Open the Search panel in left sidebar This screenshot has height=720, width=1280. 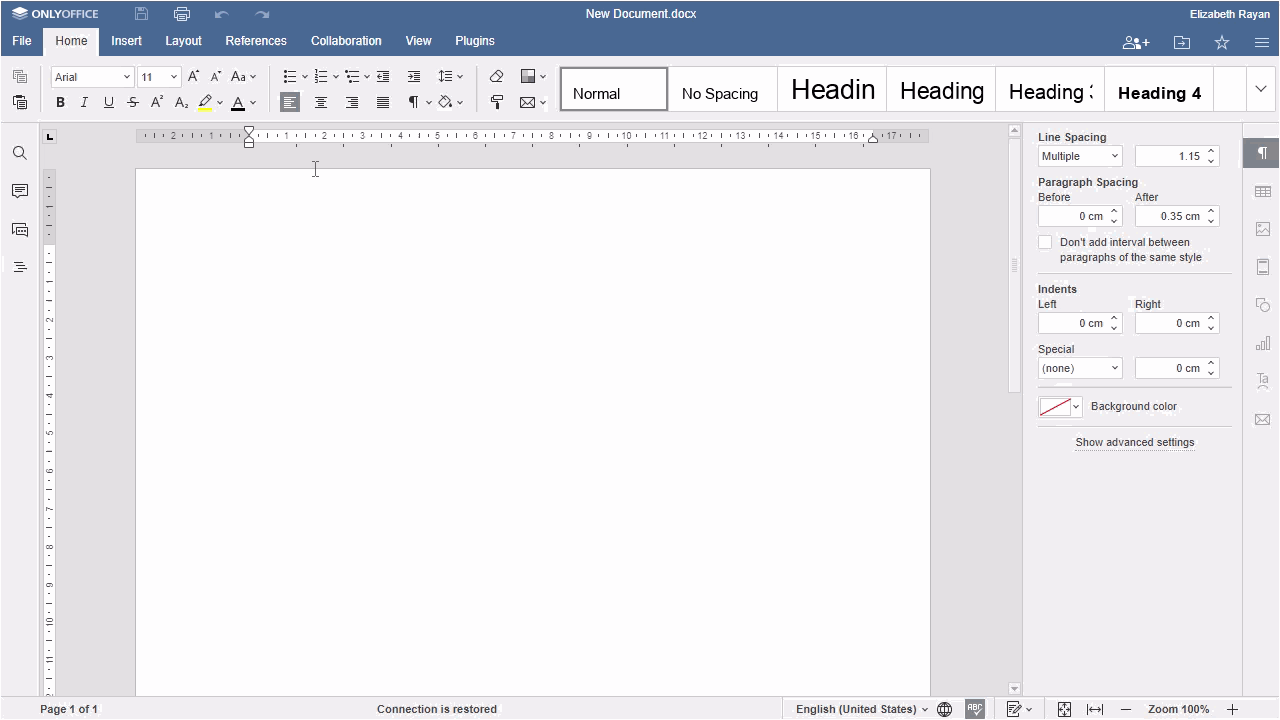pos(19,153)
